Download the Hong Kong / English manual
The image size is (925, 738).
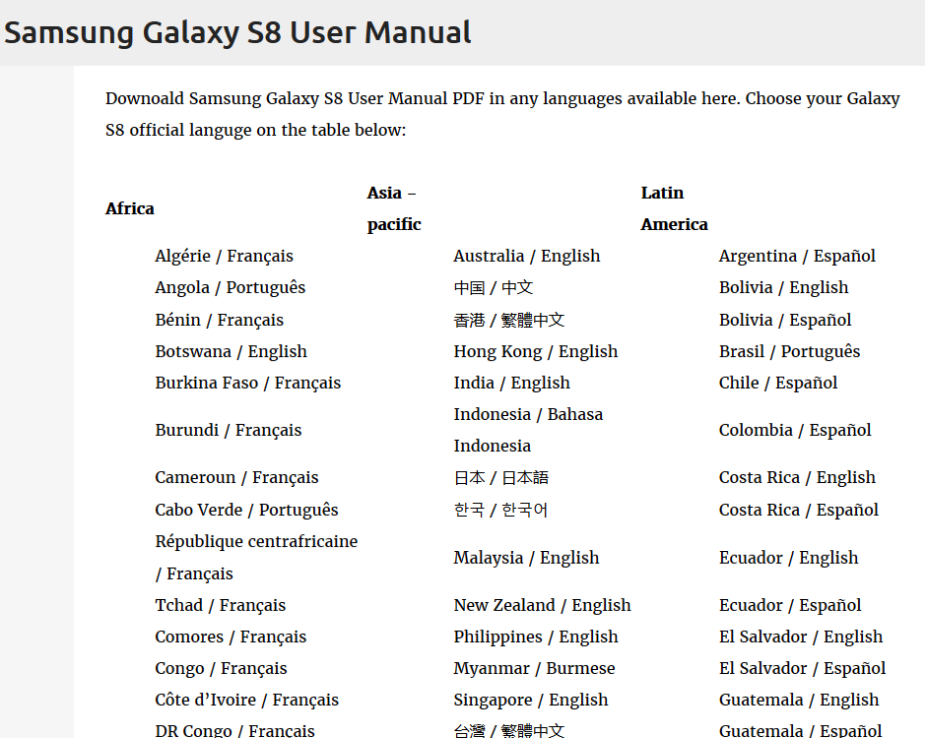535,351
